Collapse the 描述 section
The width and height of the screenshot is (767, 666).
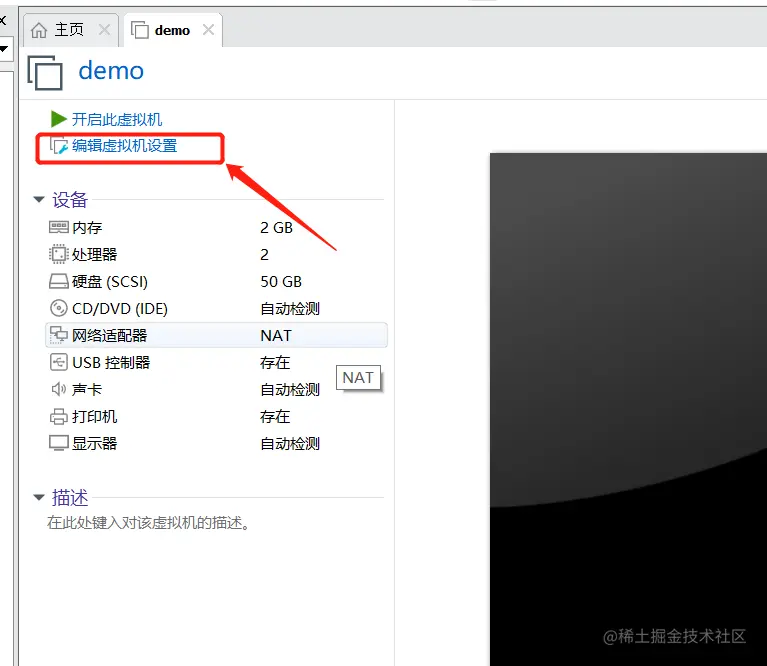39,497
